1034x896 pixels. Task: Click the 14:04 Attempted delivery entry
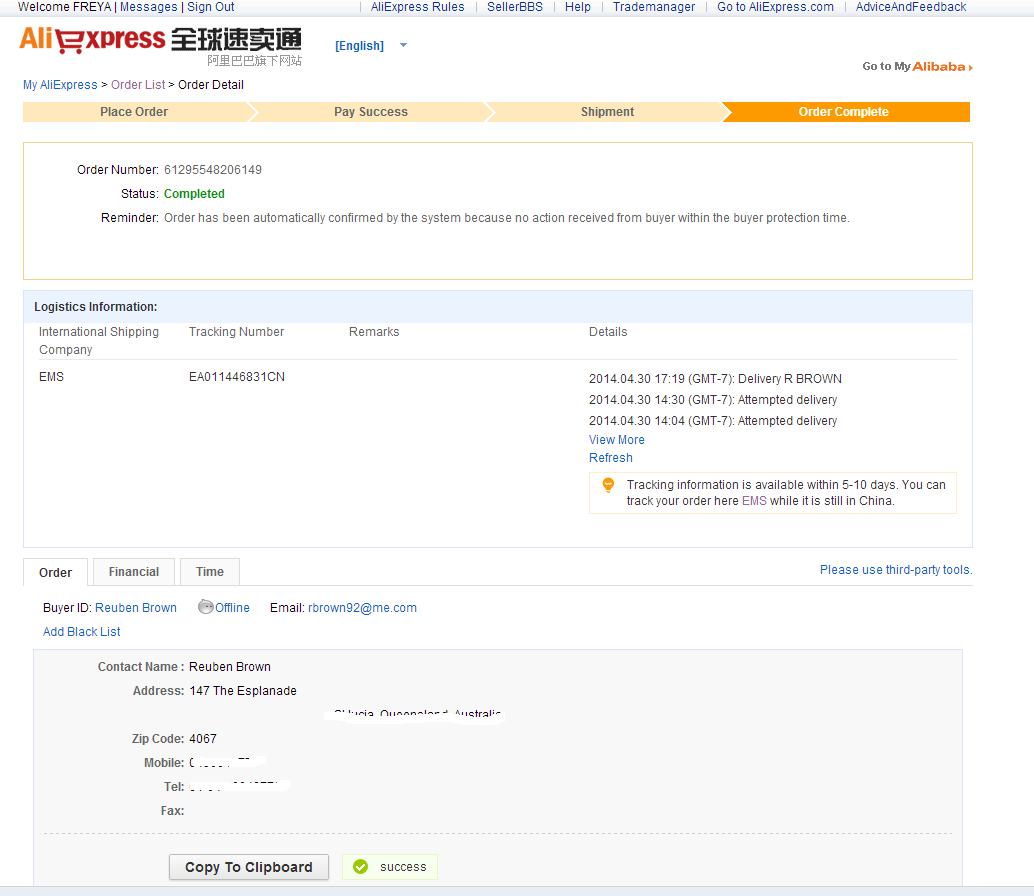click(713, 421)
